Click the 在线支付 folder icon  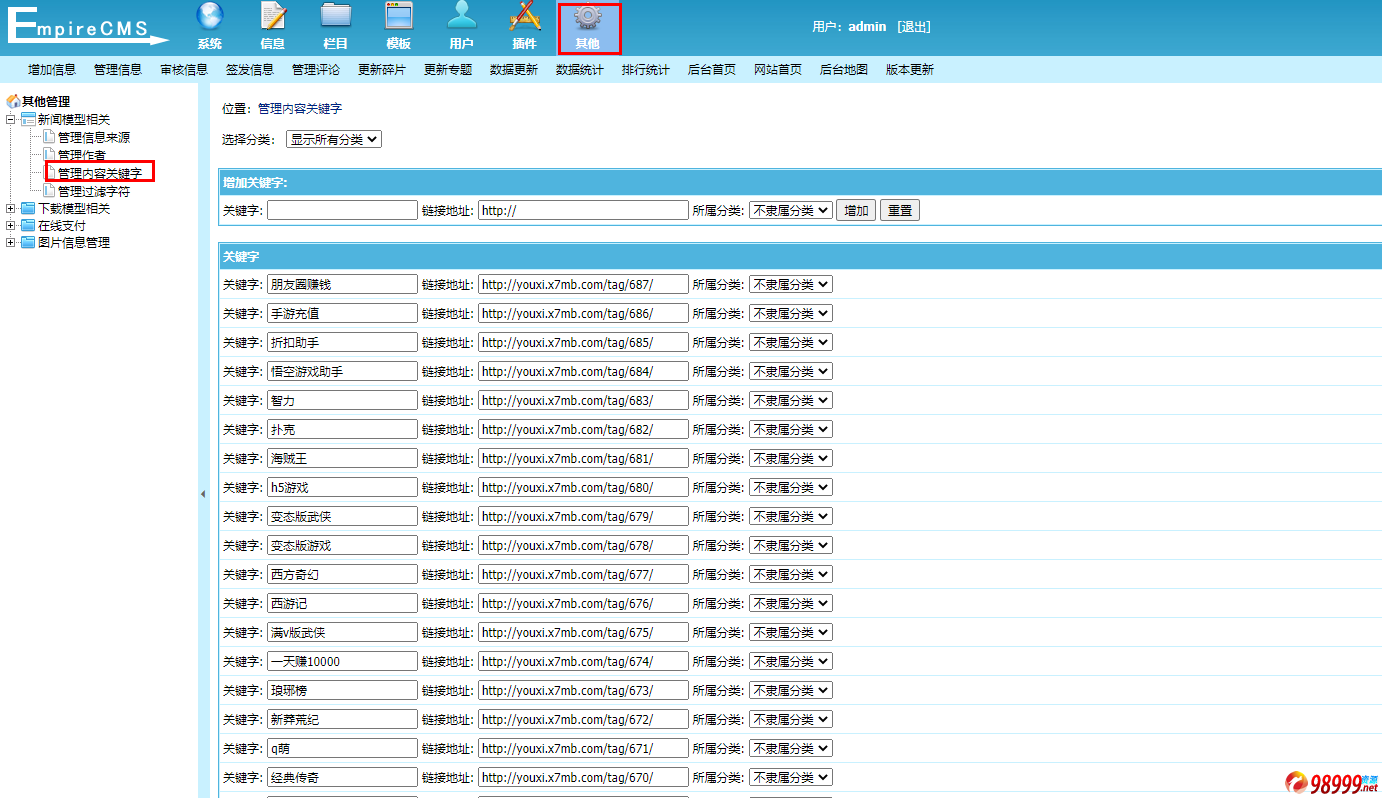[28, 225]
